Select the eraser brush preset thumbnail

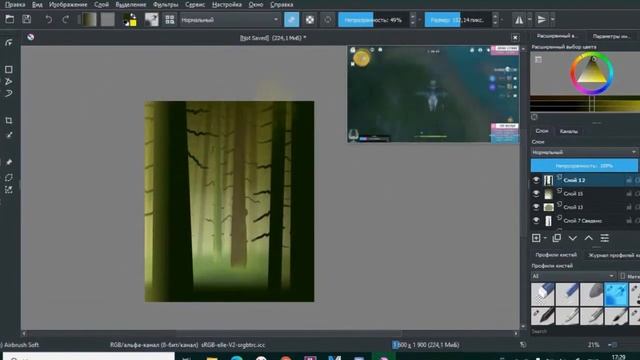542,294
